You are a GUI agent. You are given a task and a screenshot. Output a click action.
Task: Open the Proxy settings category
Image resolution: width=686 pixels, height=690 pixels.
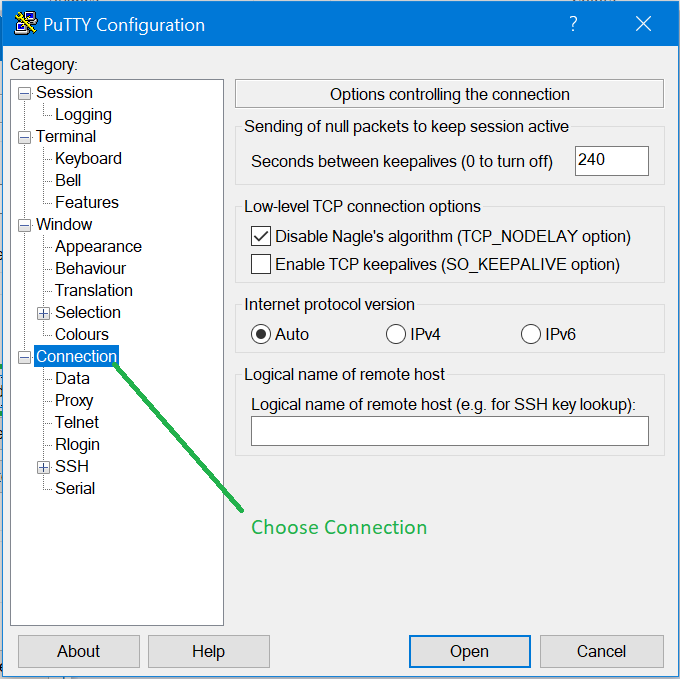(74, 401)
